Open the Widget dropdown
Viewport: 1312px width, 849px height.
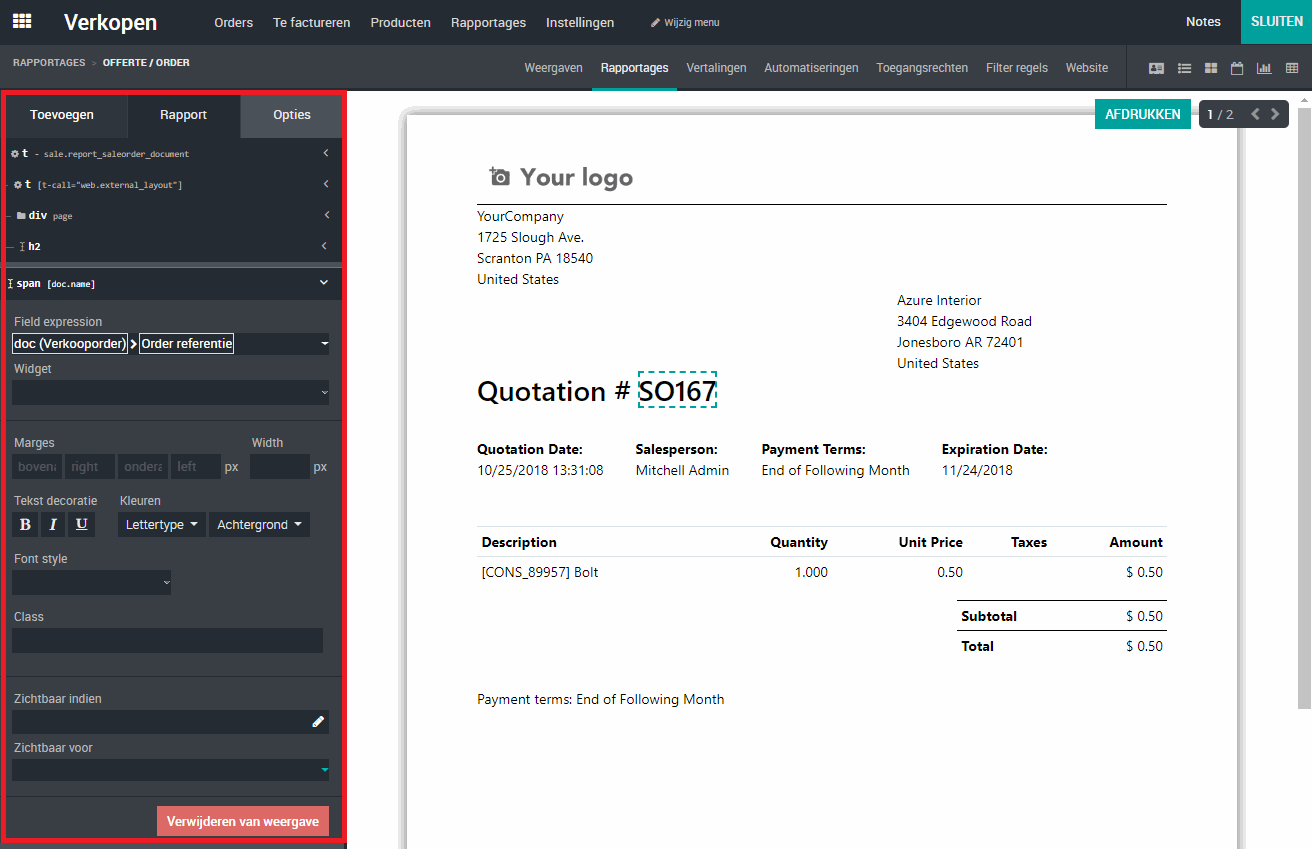(x=170, y=392)
